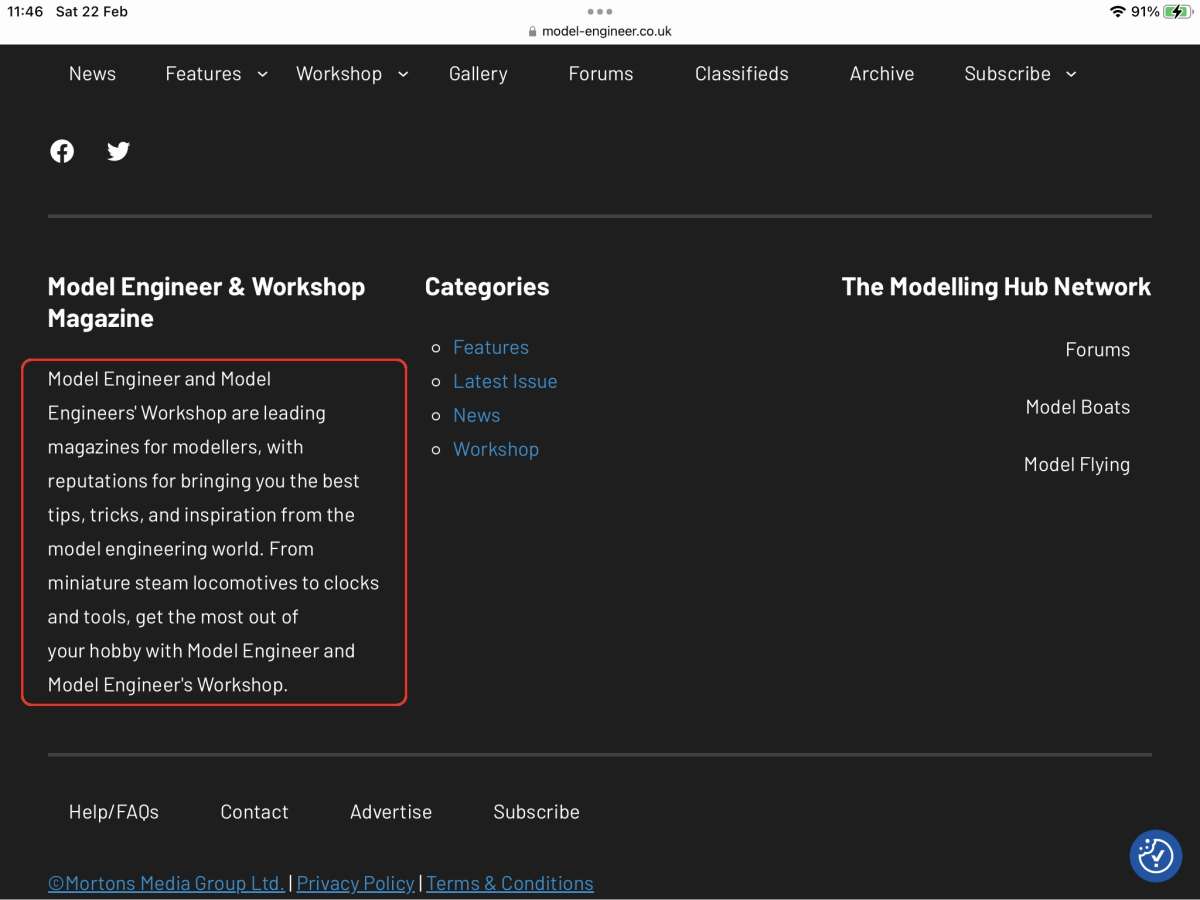Open the Latest Issue category link
This screenshot has height=900, width=1200.
coord(505,381)
